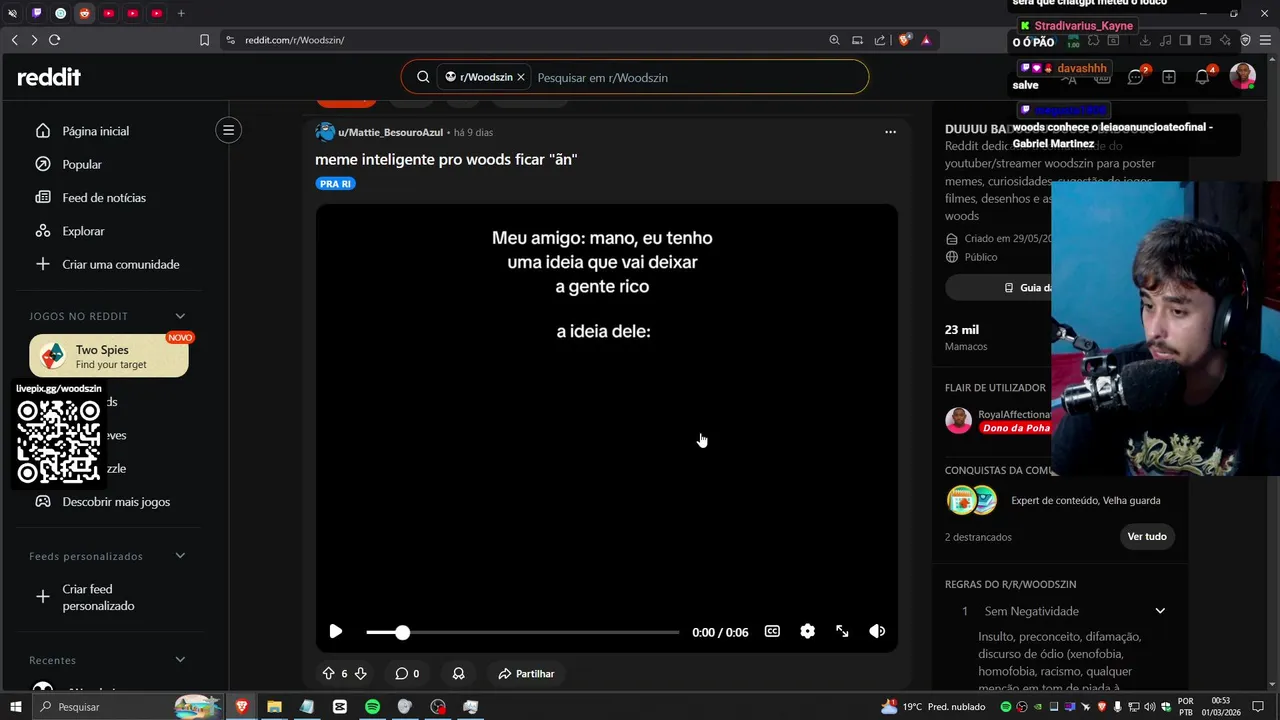
Task: Open the post's three-dot options menu
Action: pos(890,132)
